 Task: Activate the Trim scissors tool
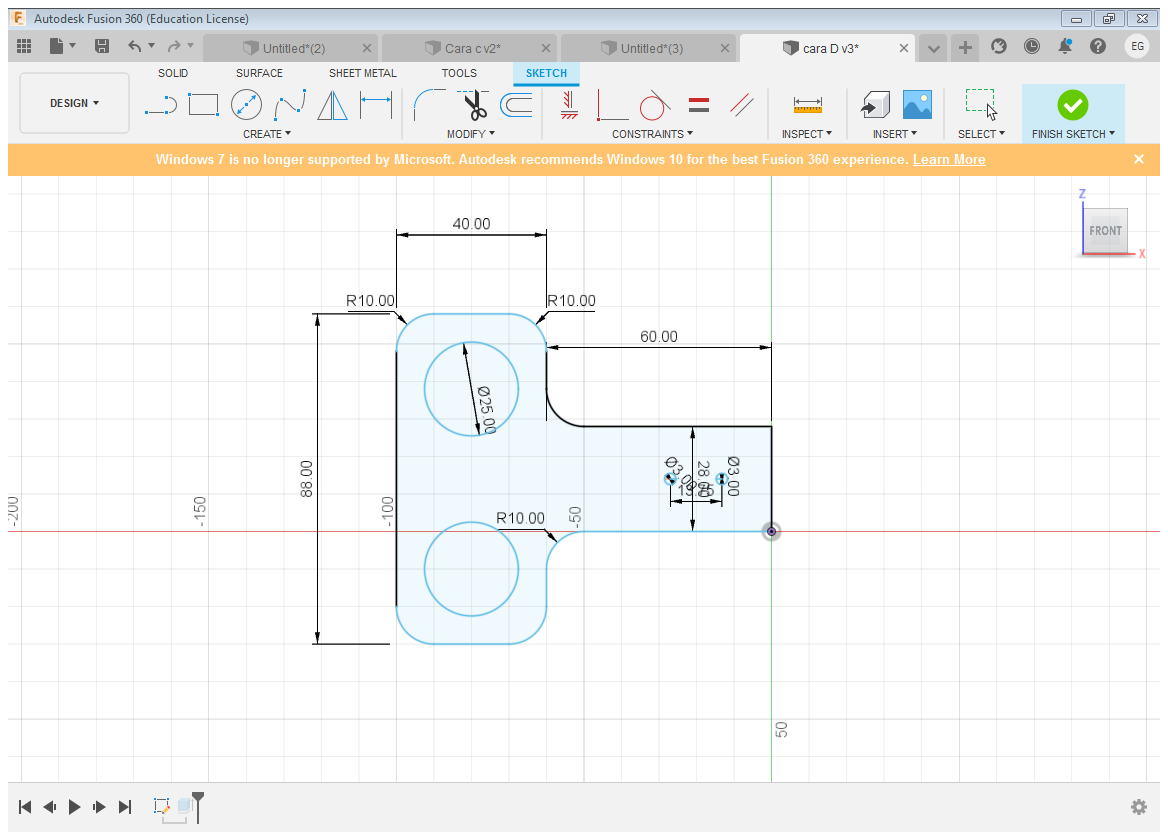(472, 104)
